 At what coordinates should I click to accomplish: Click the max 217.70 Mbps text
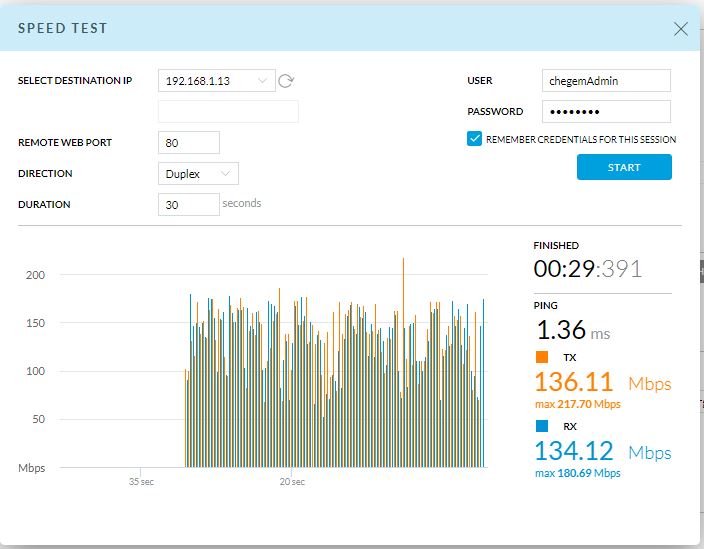click(x=577, y=404)
